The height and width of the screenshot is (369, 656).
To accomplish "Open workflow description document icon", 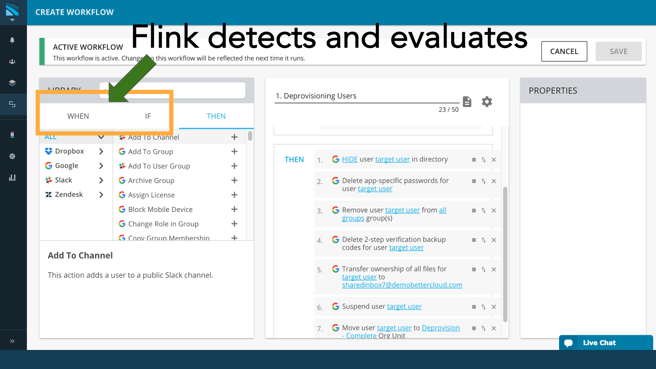I will (x=467, y=102).
